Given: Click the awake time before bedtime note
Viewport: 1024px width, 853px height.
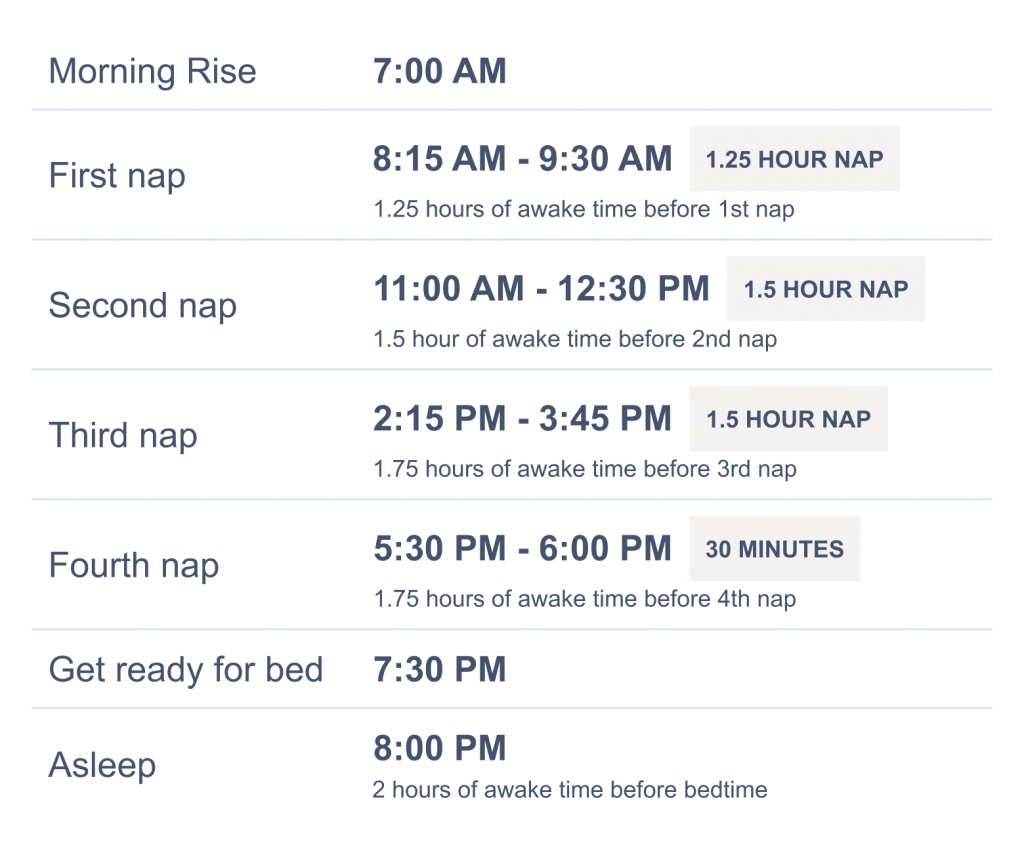Looking at the screenshot, I should [x=569, y=790].
